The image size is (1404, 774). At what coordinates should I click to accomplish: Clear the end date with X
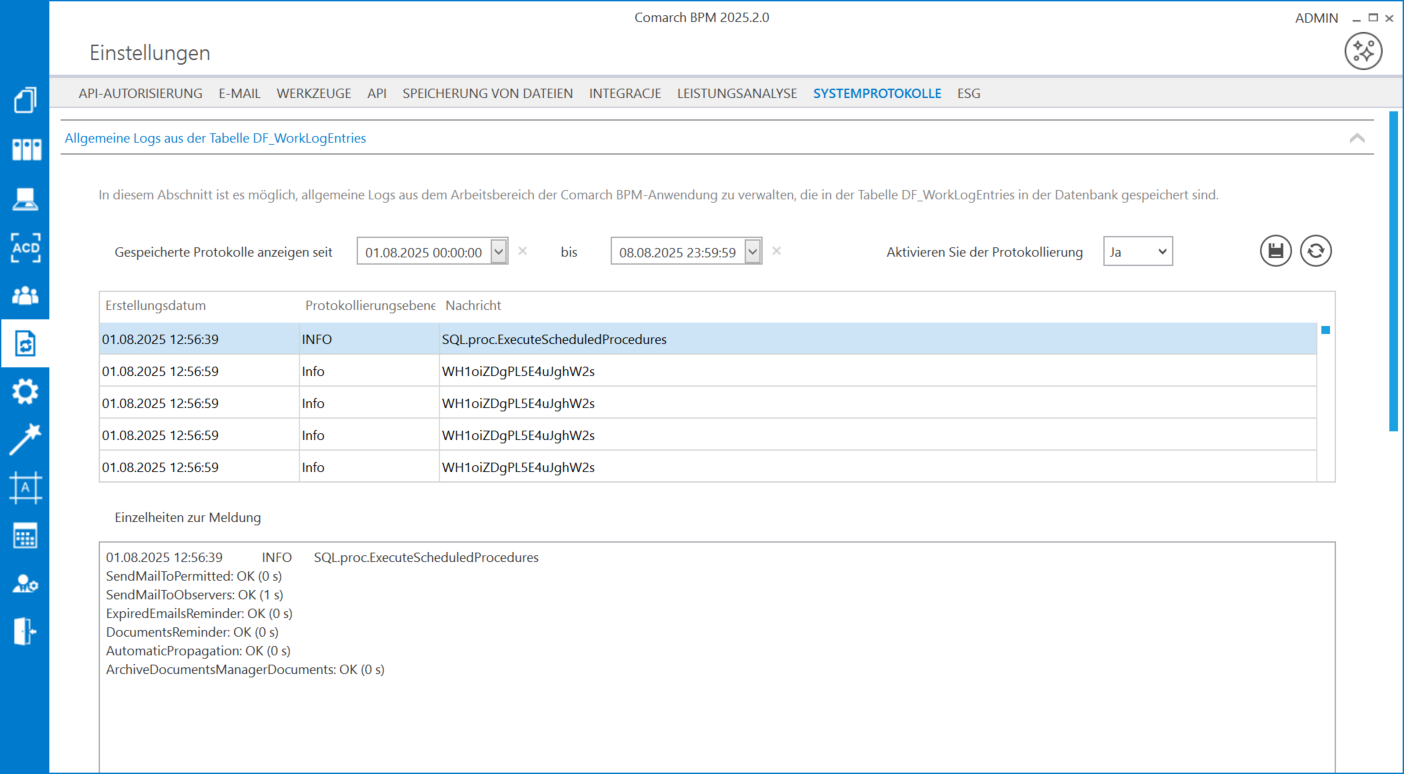[x=777, y=251]
